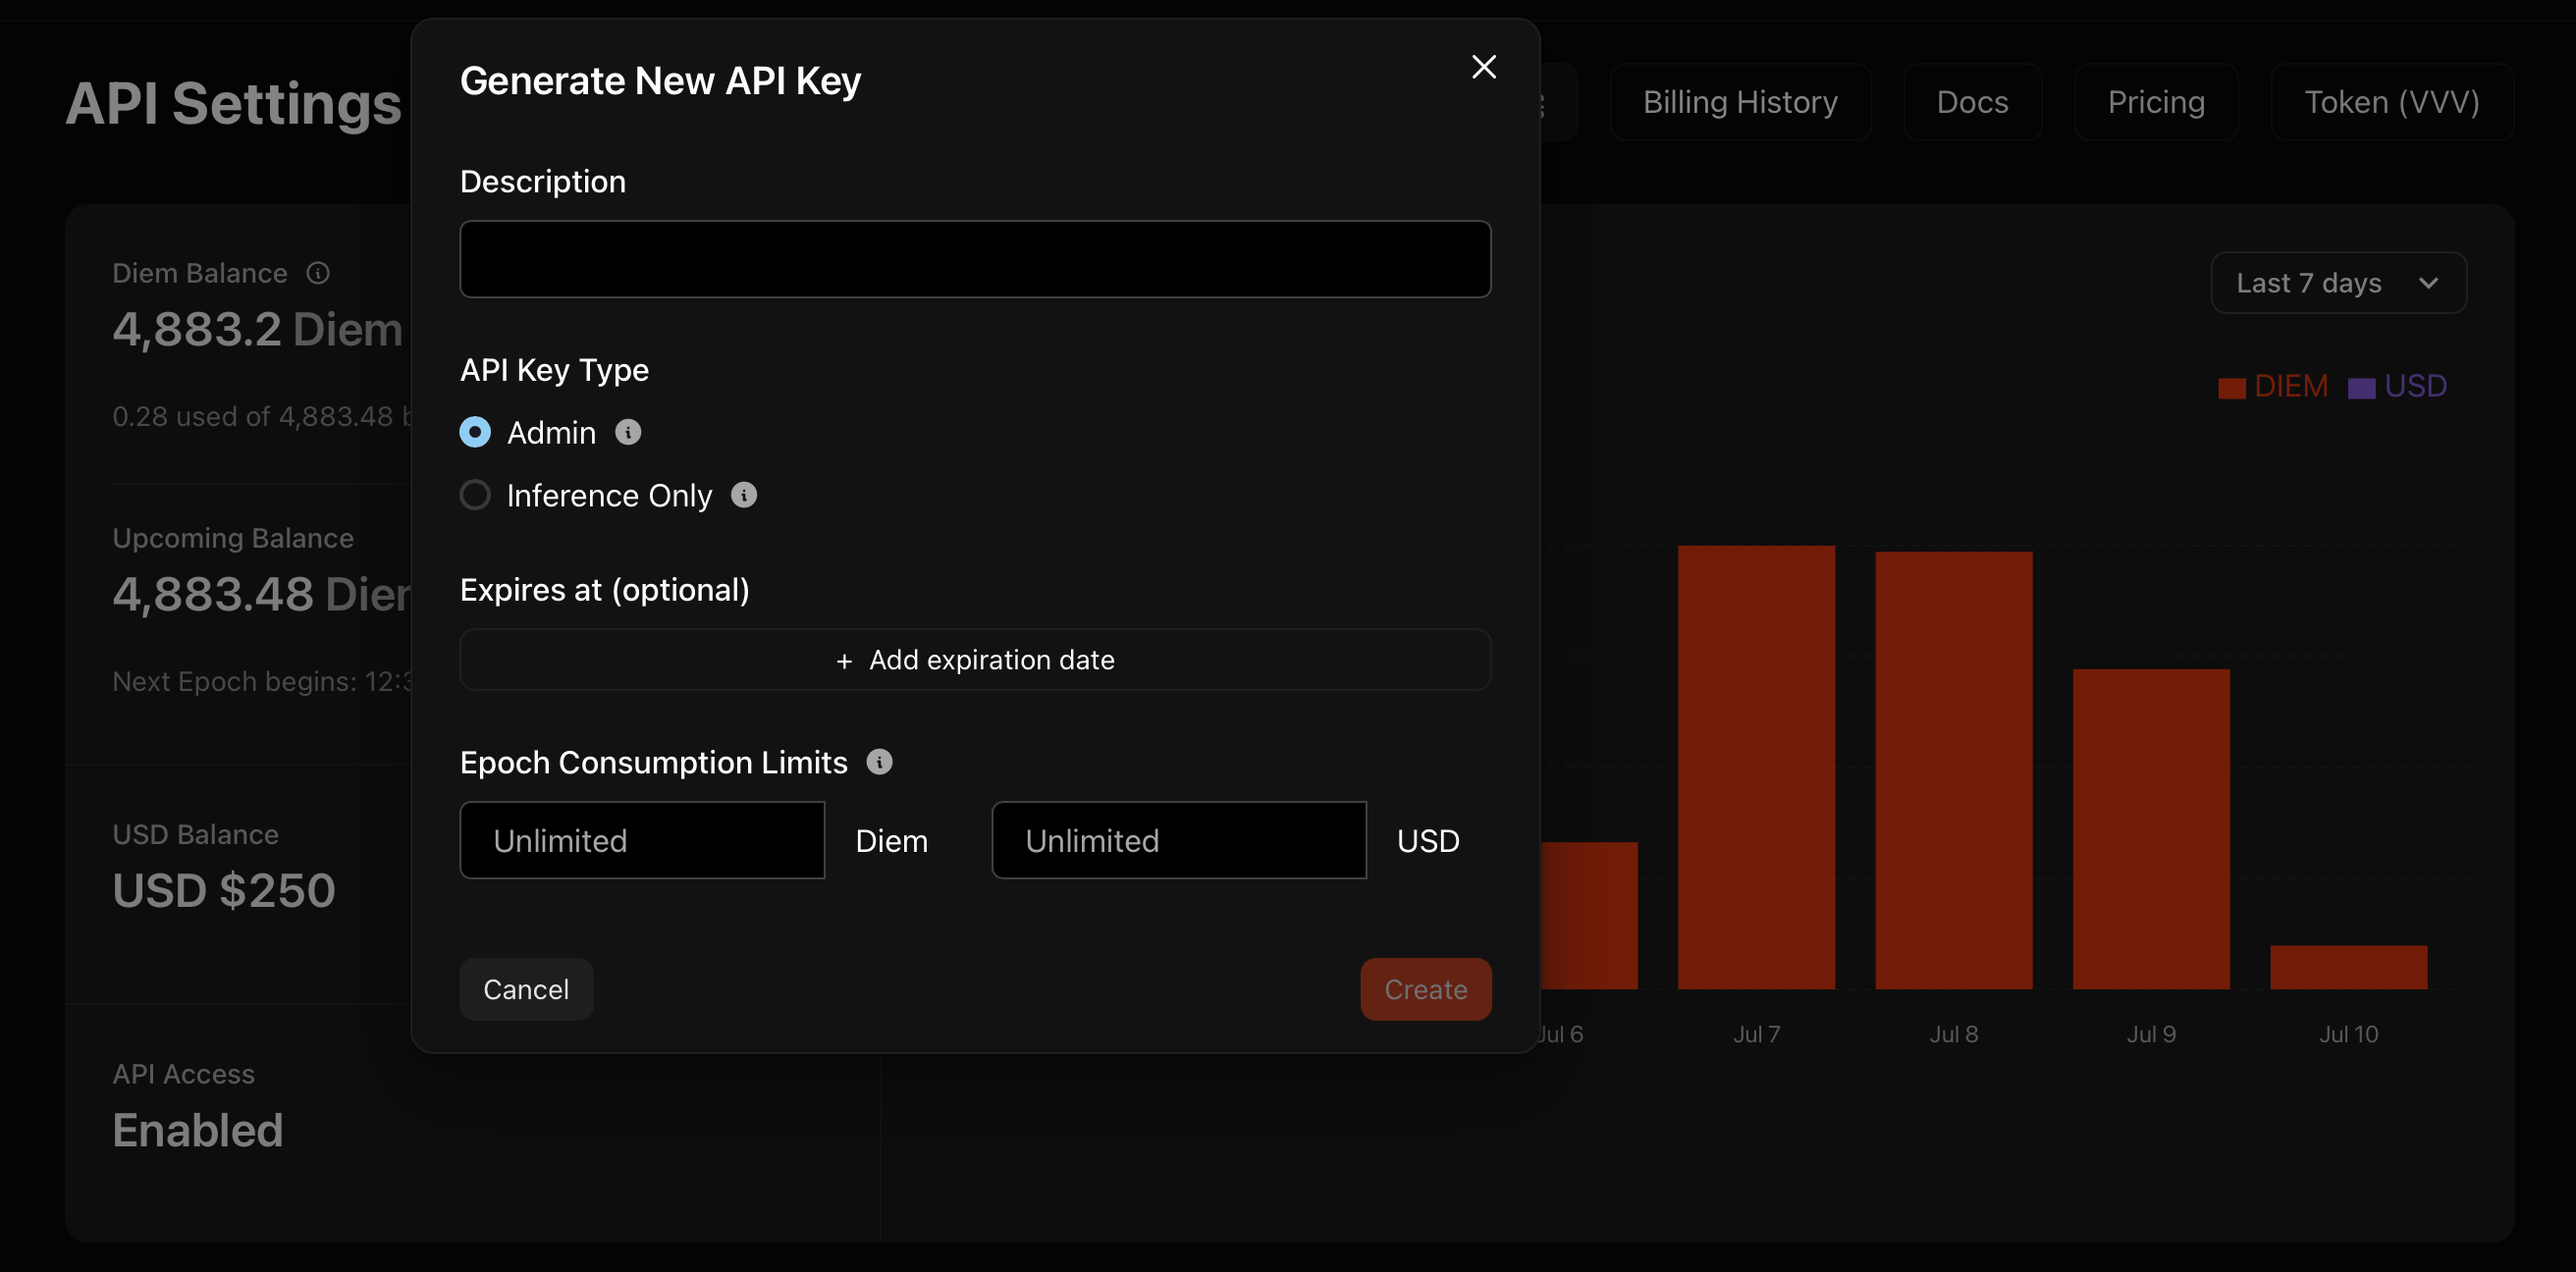Click the Jul 10 chart bar
Viewport: 2576px width, 1272px height.
2348,967
